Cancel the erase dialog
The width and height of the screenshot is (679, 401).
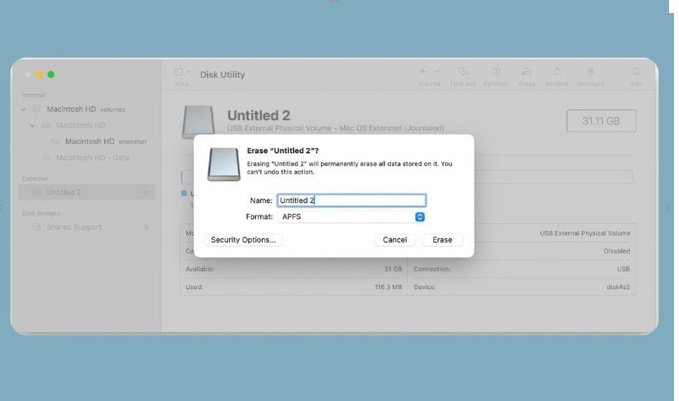[394, 240]
